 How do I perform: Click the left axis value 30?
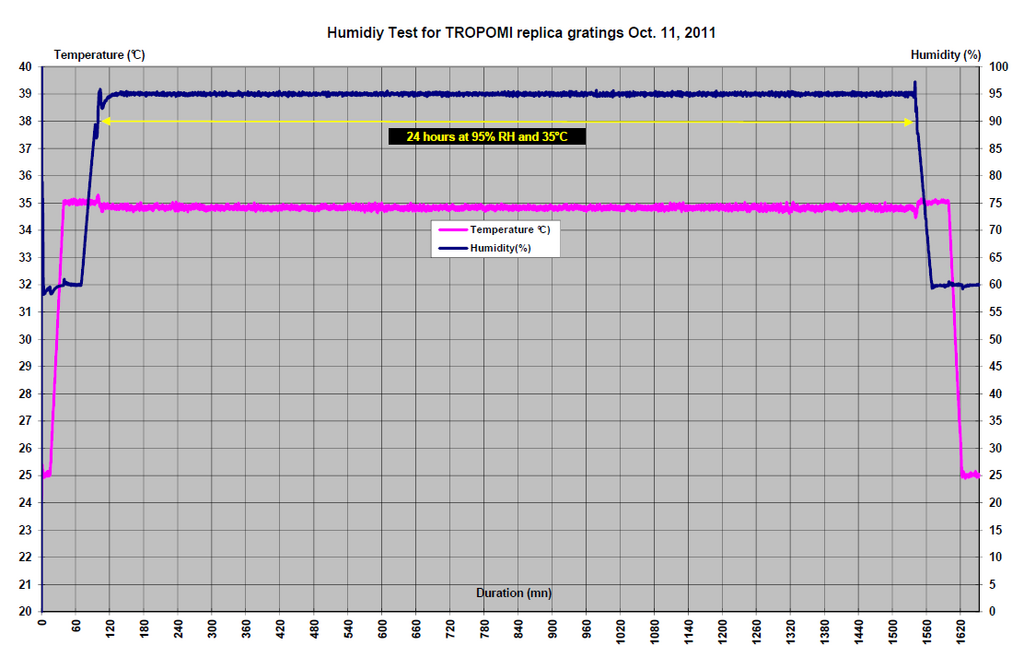[x=25, y=339]
